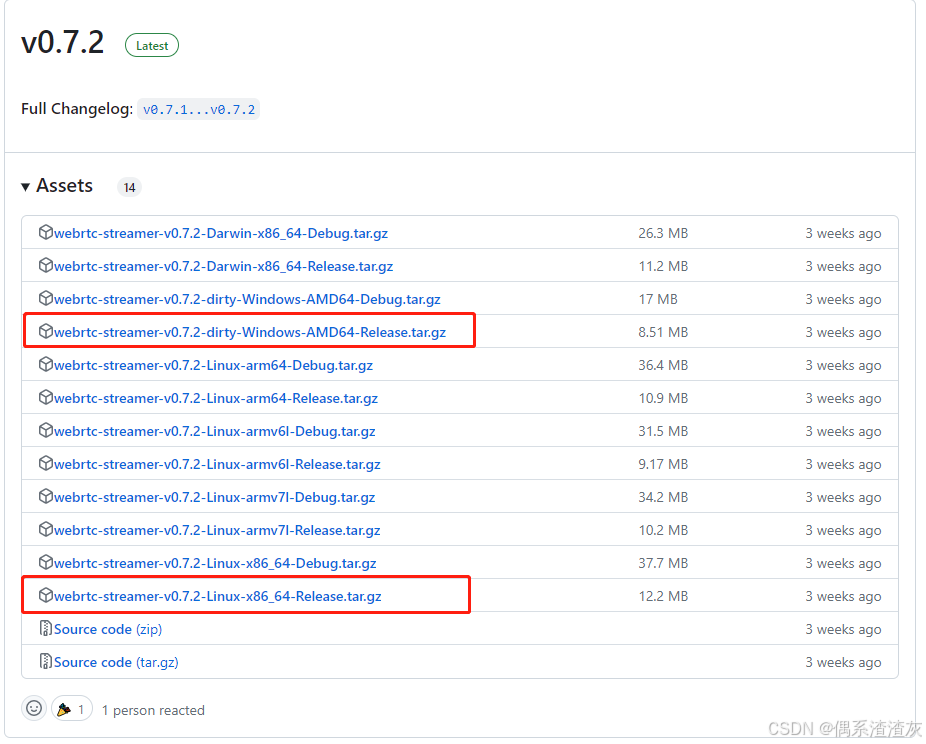Screen dimensions: 926x744
Task: Download dirty-Windows-AMD64-Release.tar.gz asset
Action: coord(250,332)
